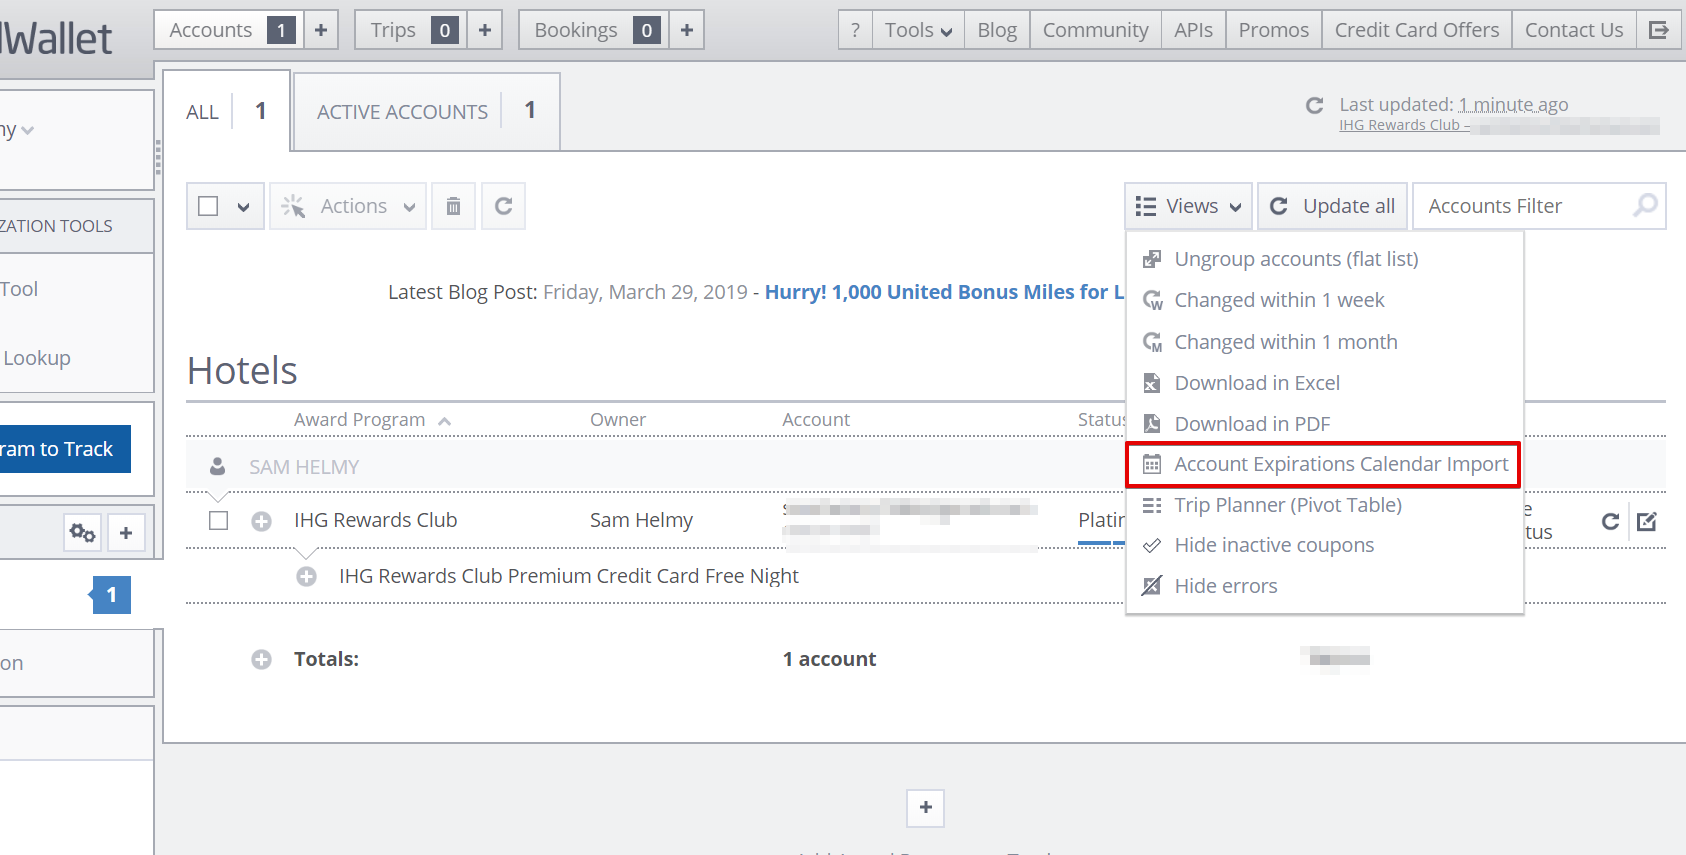Open Credit Card Offers link
The width and height of the screenshot is (1686, 855).
tap(1417, 30)
